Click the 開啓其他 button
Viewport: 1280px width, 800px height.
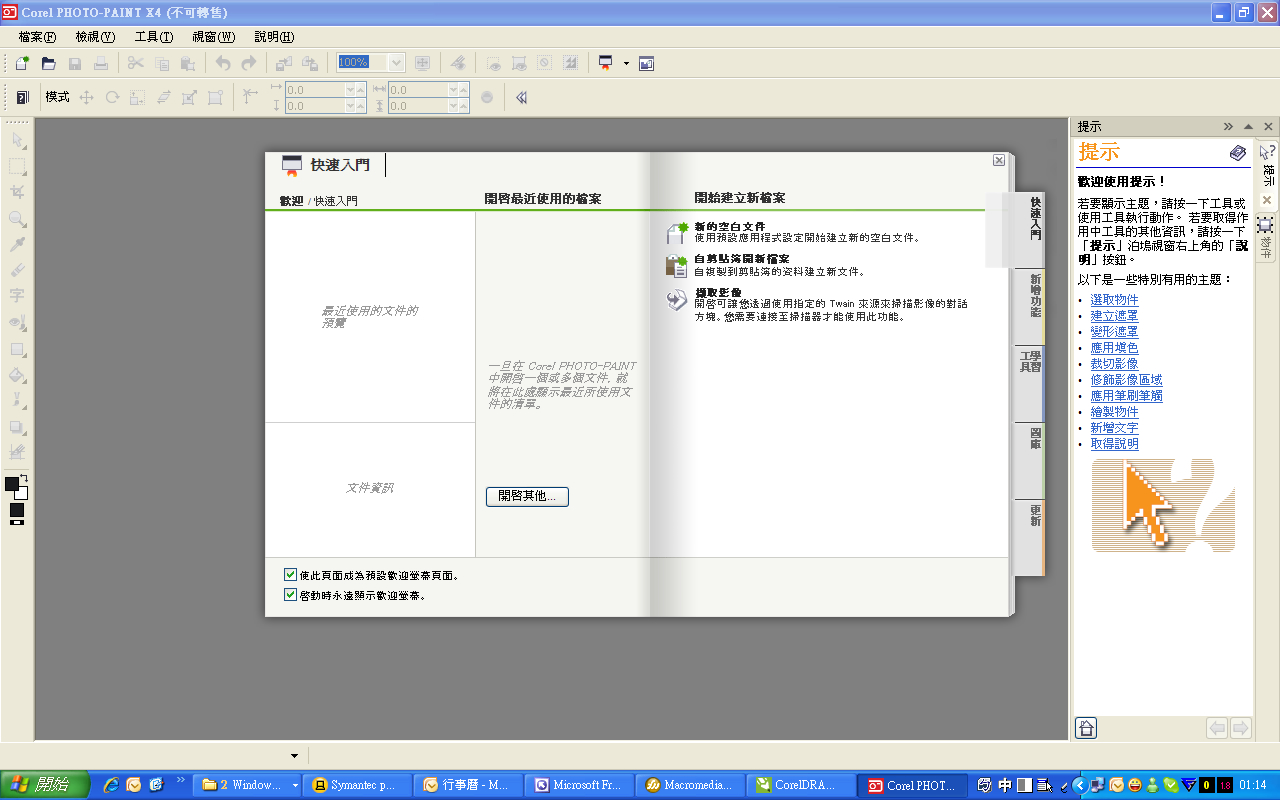[527, 496]
